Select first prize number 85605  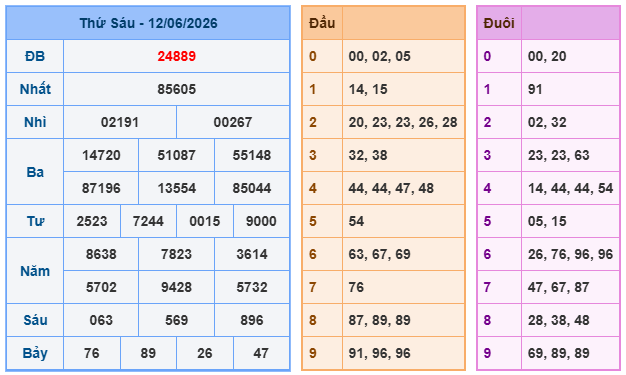[176, 89]
